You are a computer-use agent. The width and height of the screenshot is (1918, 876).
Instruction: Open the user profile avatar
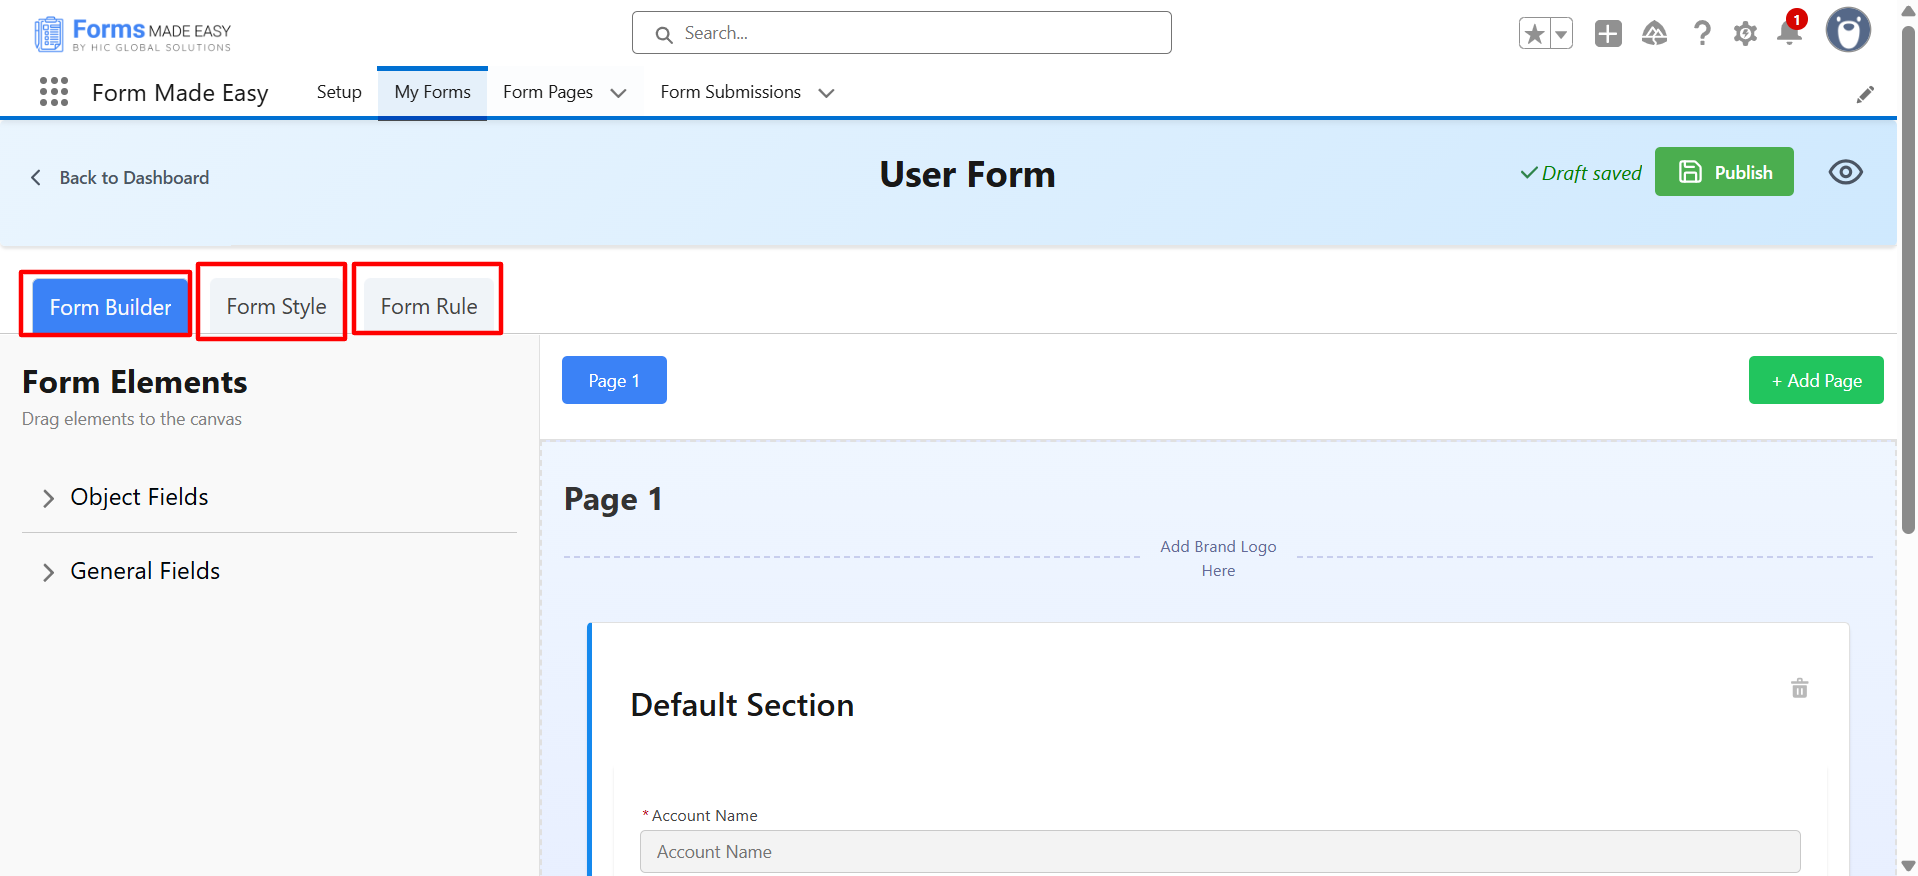pyautogui.click(x=1848, y=30)
